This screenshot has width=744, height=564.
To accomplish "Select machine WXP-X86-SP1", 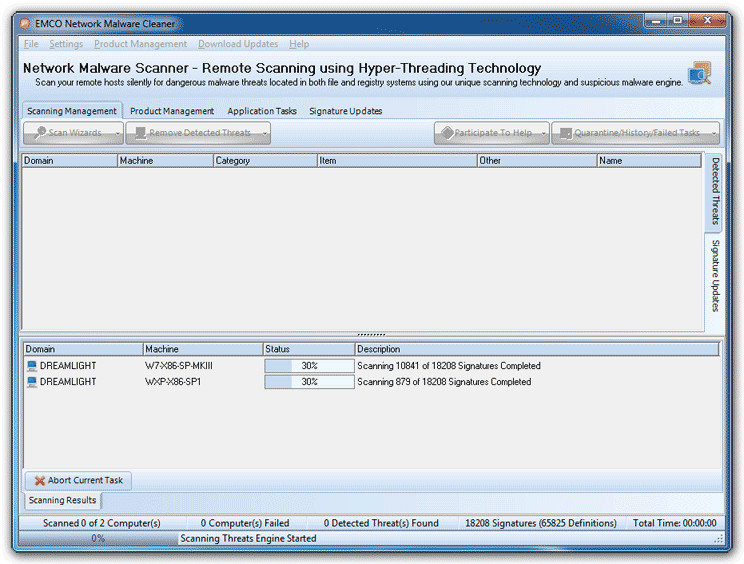I will [x=173, y=382].
